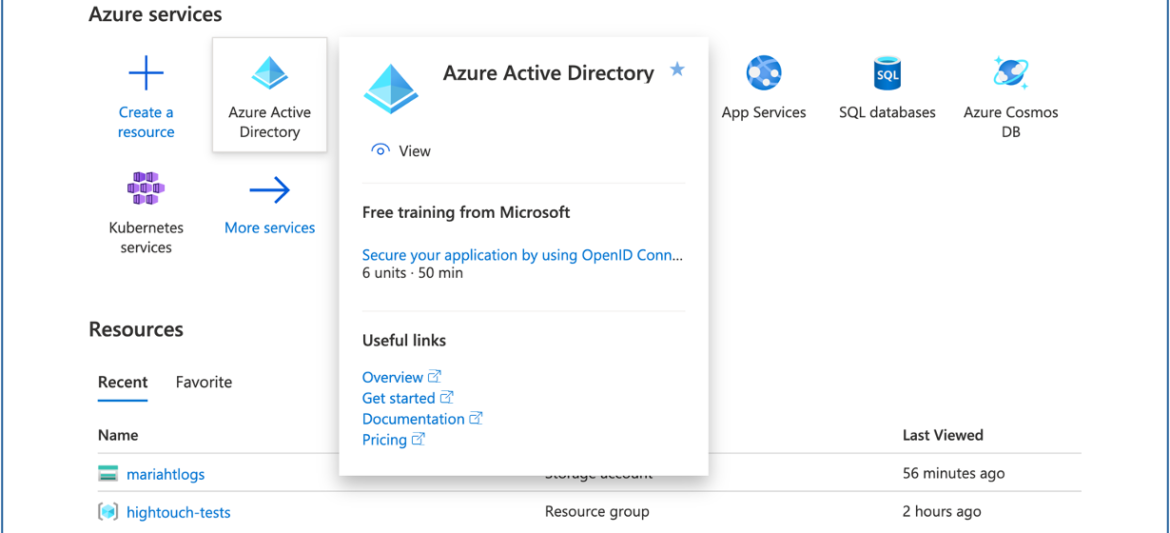Viewport: 1170px width, 533px height.
Task: Click the eye icon next to View
Action: click(x=380, y=151)
